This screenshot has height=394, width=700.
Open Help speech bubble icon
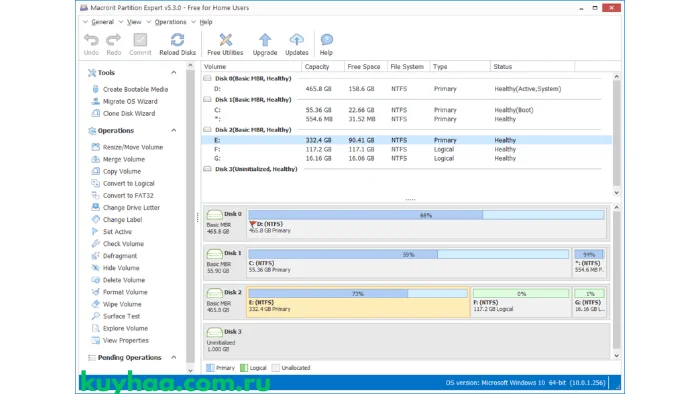click(x=326, y=40)
